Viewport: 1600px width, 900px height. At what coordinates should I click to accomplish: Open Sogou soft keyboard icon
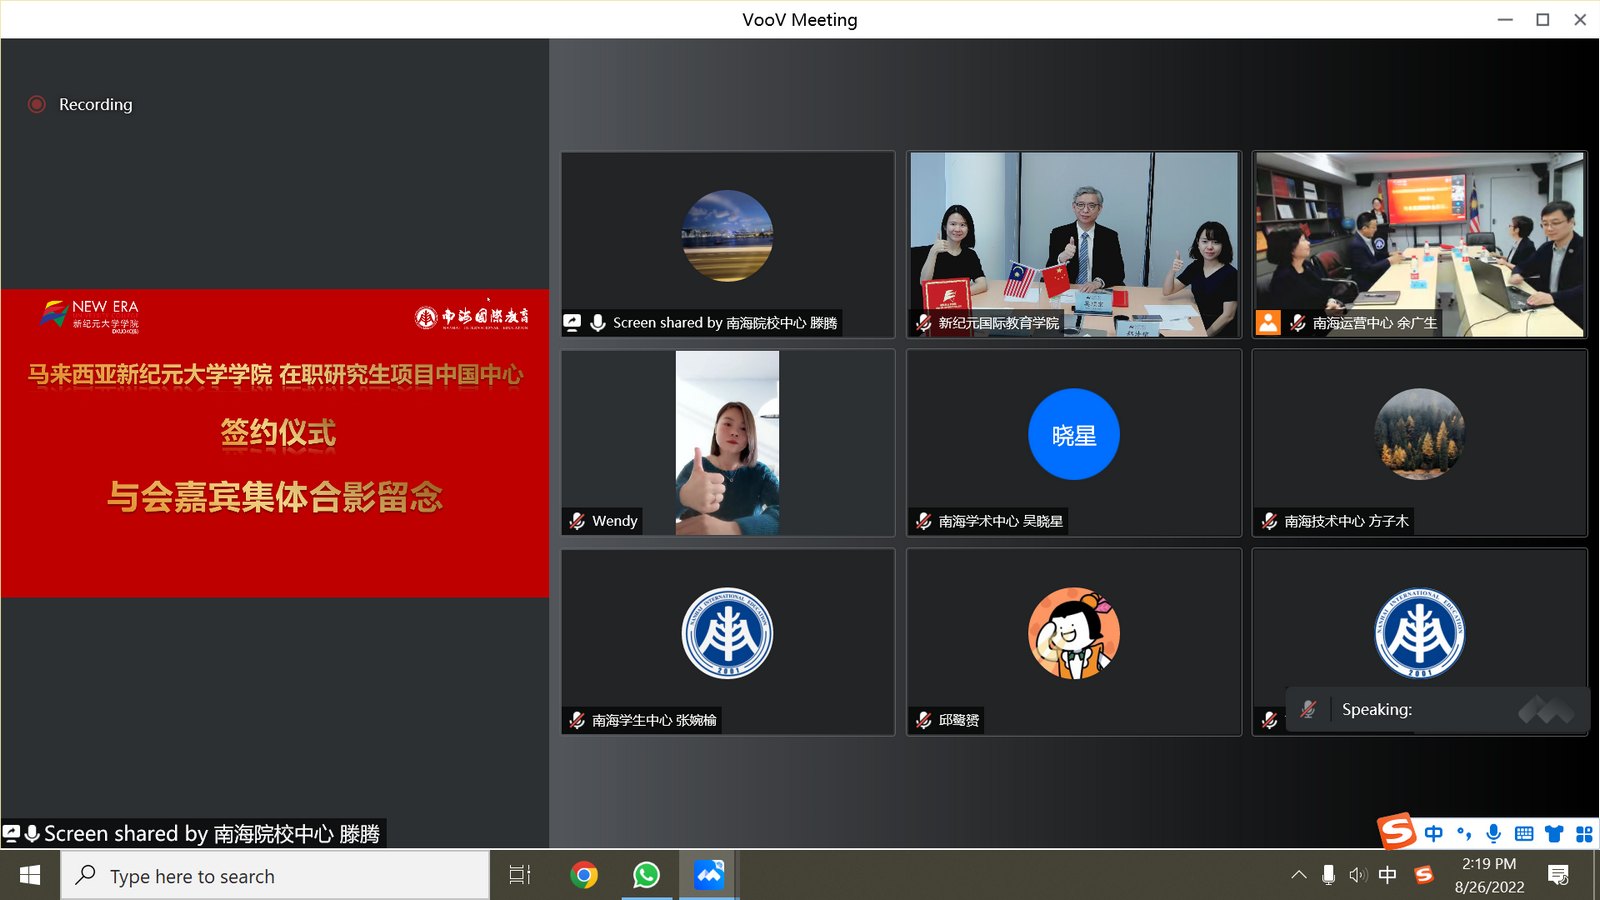1524,834
